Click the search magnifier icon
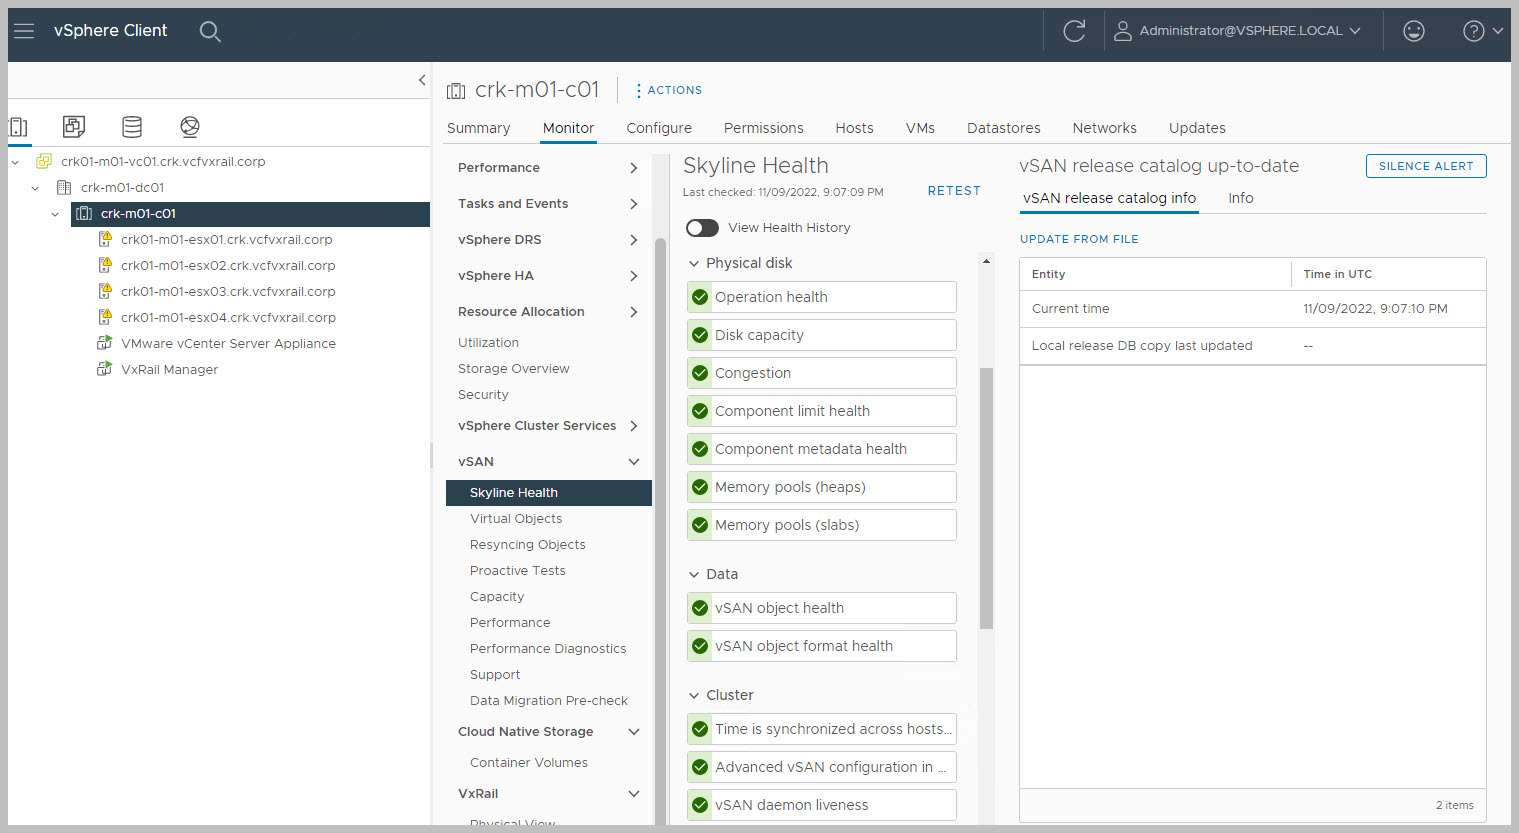Image resolution: width=1519 pixels, height=833 pixels. 209,31
